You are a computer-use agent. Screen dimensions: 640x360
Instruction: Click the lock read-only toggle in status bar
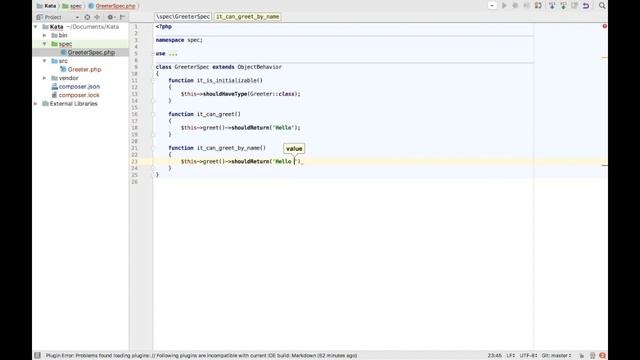[x=582, y=356]
